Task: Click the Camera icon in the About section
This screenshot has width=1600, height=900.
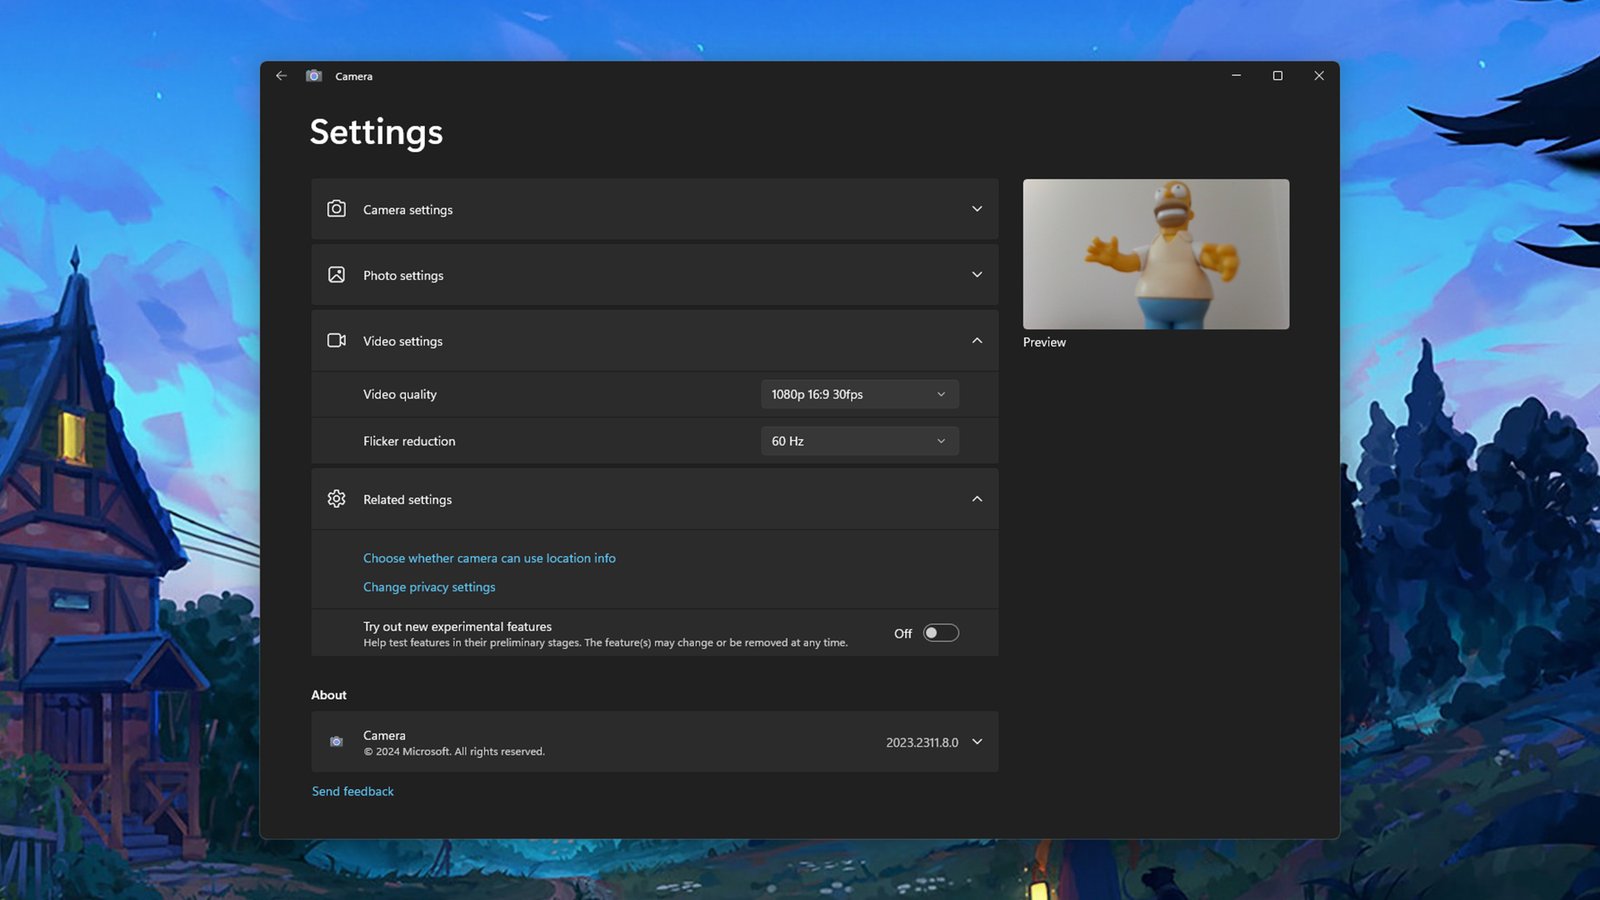Action: coord(336,742)
